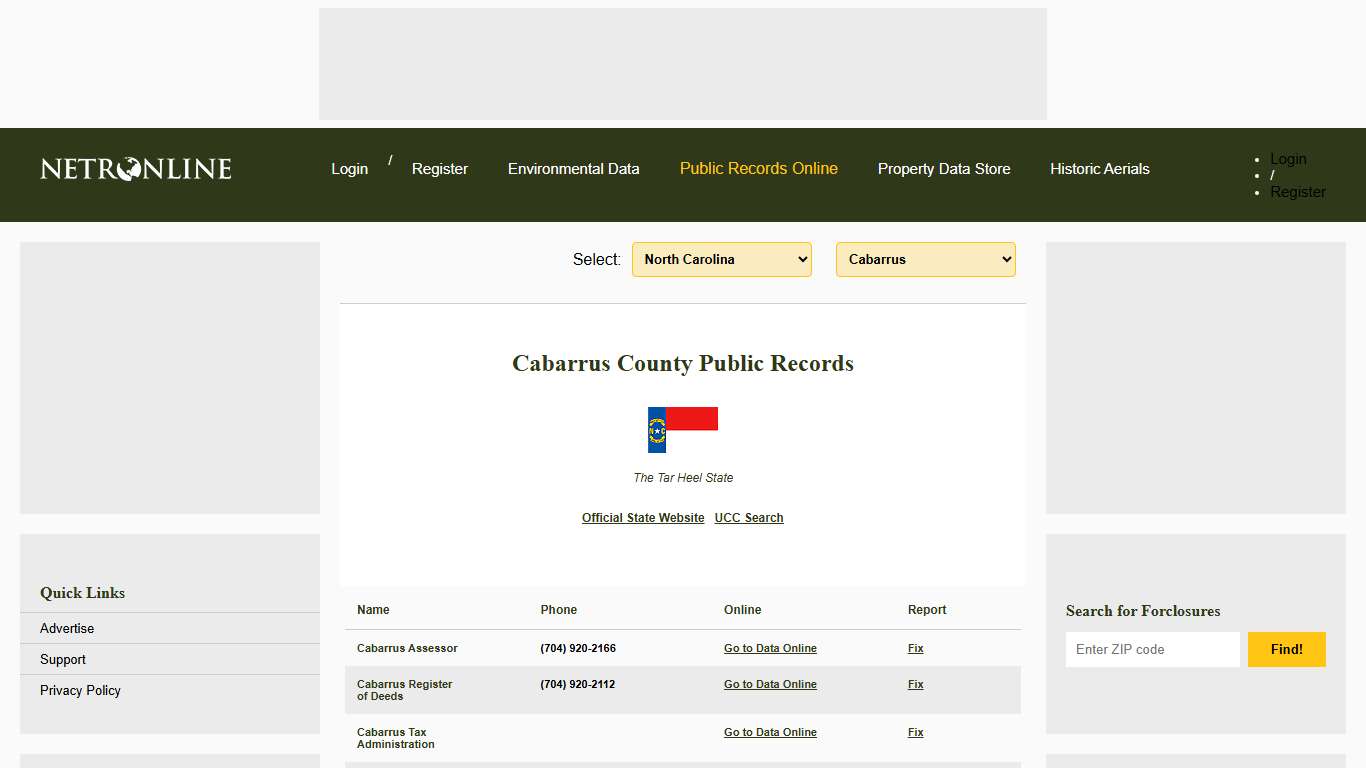This screenshot has width=1366, height=768.
Task: Select Public Records Online from the navigation
Action: (x=758, y=168)
